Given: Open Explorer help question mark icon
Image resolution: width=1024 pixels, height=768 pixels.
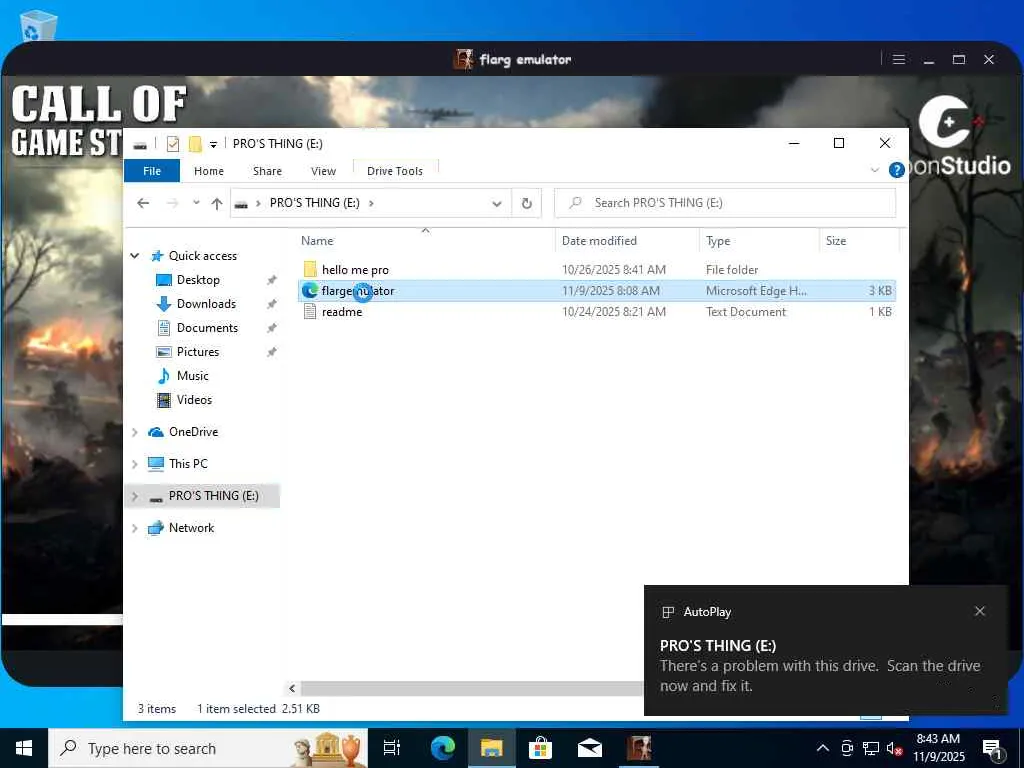Looking at the screenshot, I should tap(897, 170).
